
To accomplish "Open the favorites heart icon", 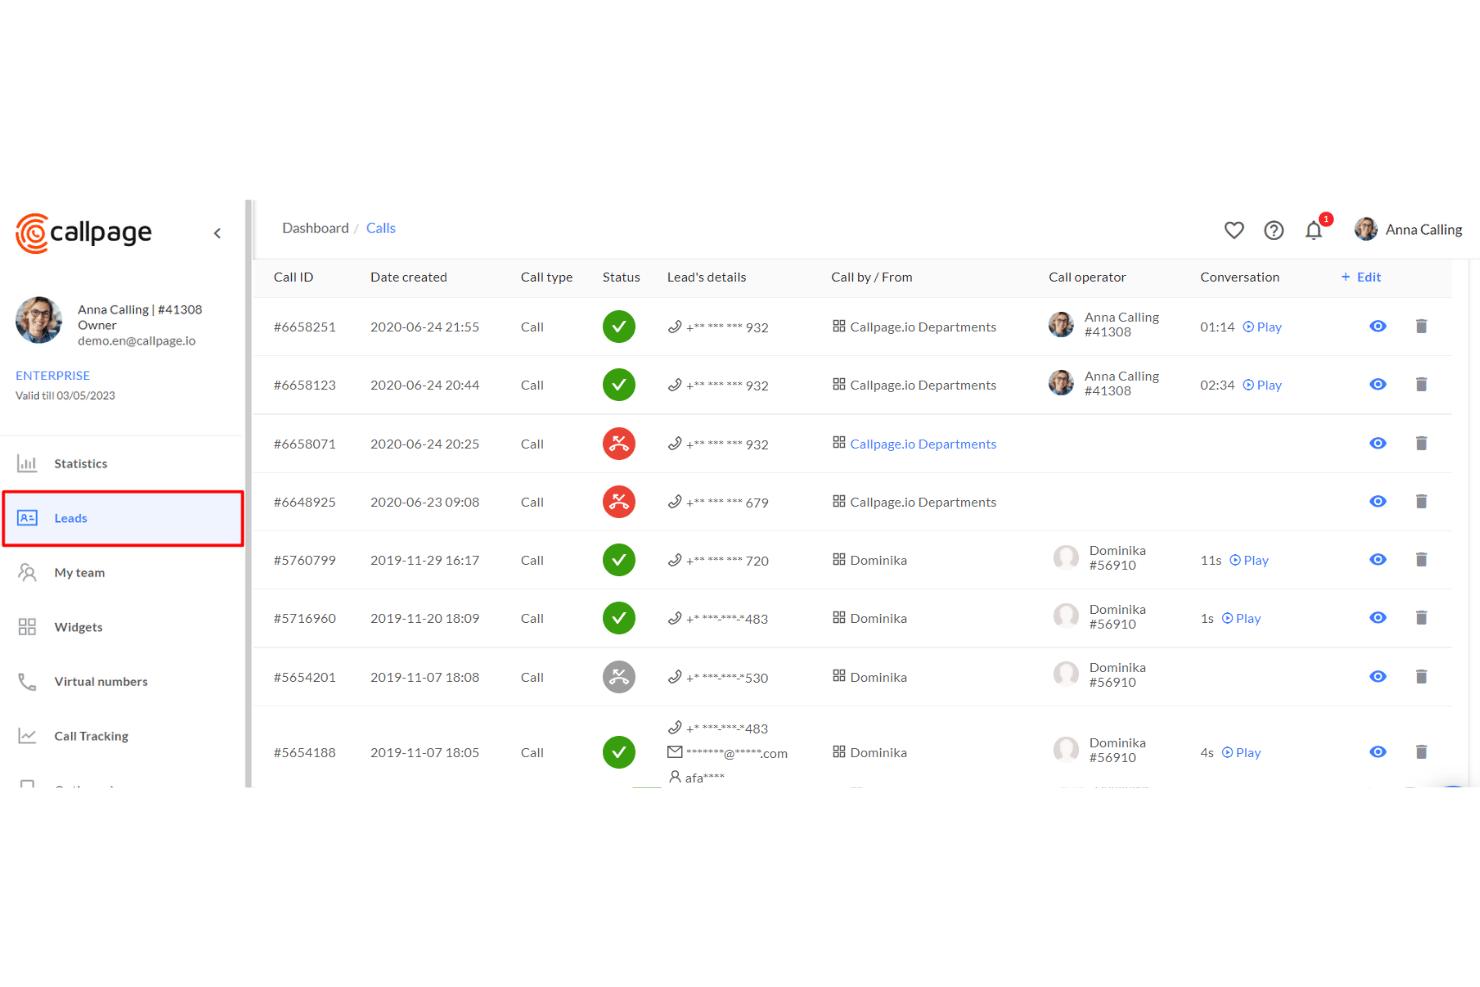I will [1234, 230].
